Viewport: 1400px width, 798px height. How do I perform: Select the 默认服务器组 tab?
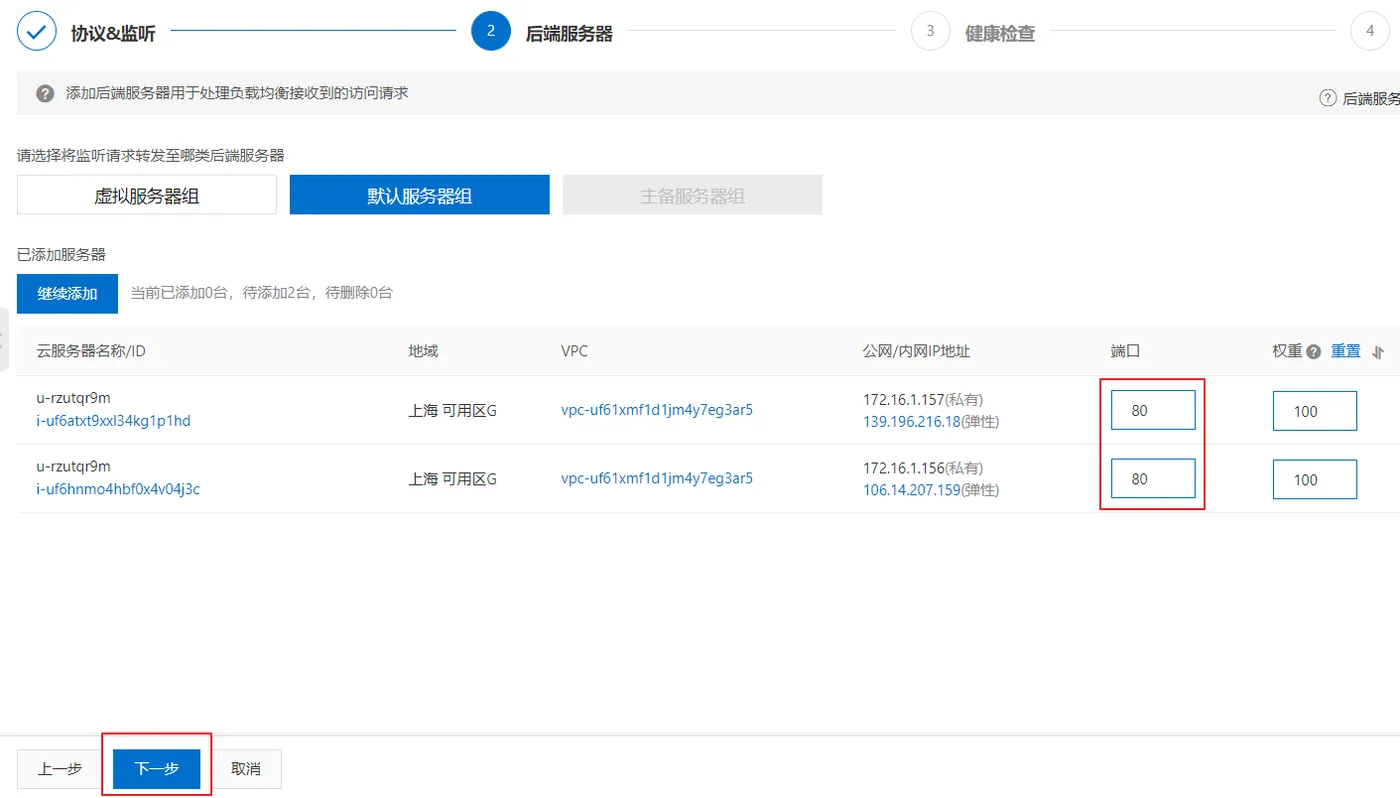tap(420, 195)
